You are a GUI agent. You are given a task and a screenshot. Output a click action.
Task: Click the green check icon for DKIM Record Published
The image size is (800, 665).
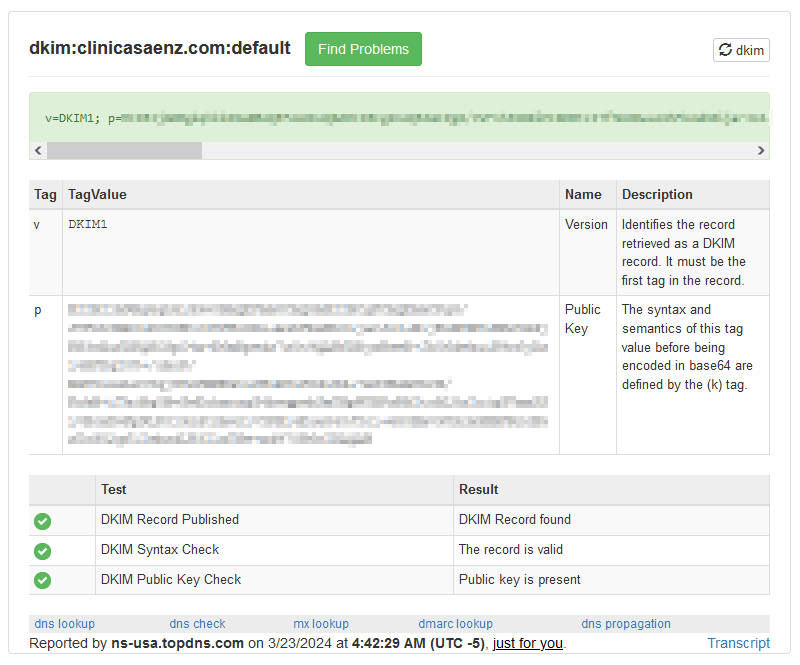click(42, 521)
